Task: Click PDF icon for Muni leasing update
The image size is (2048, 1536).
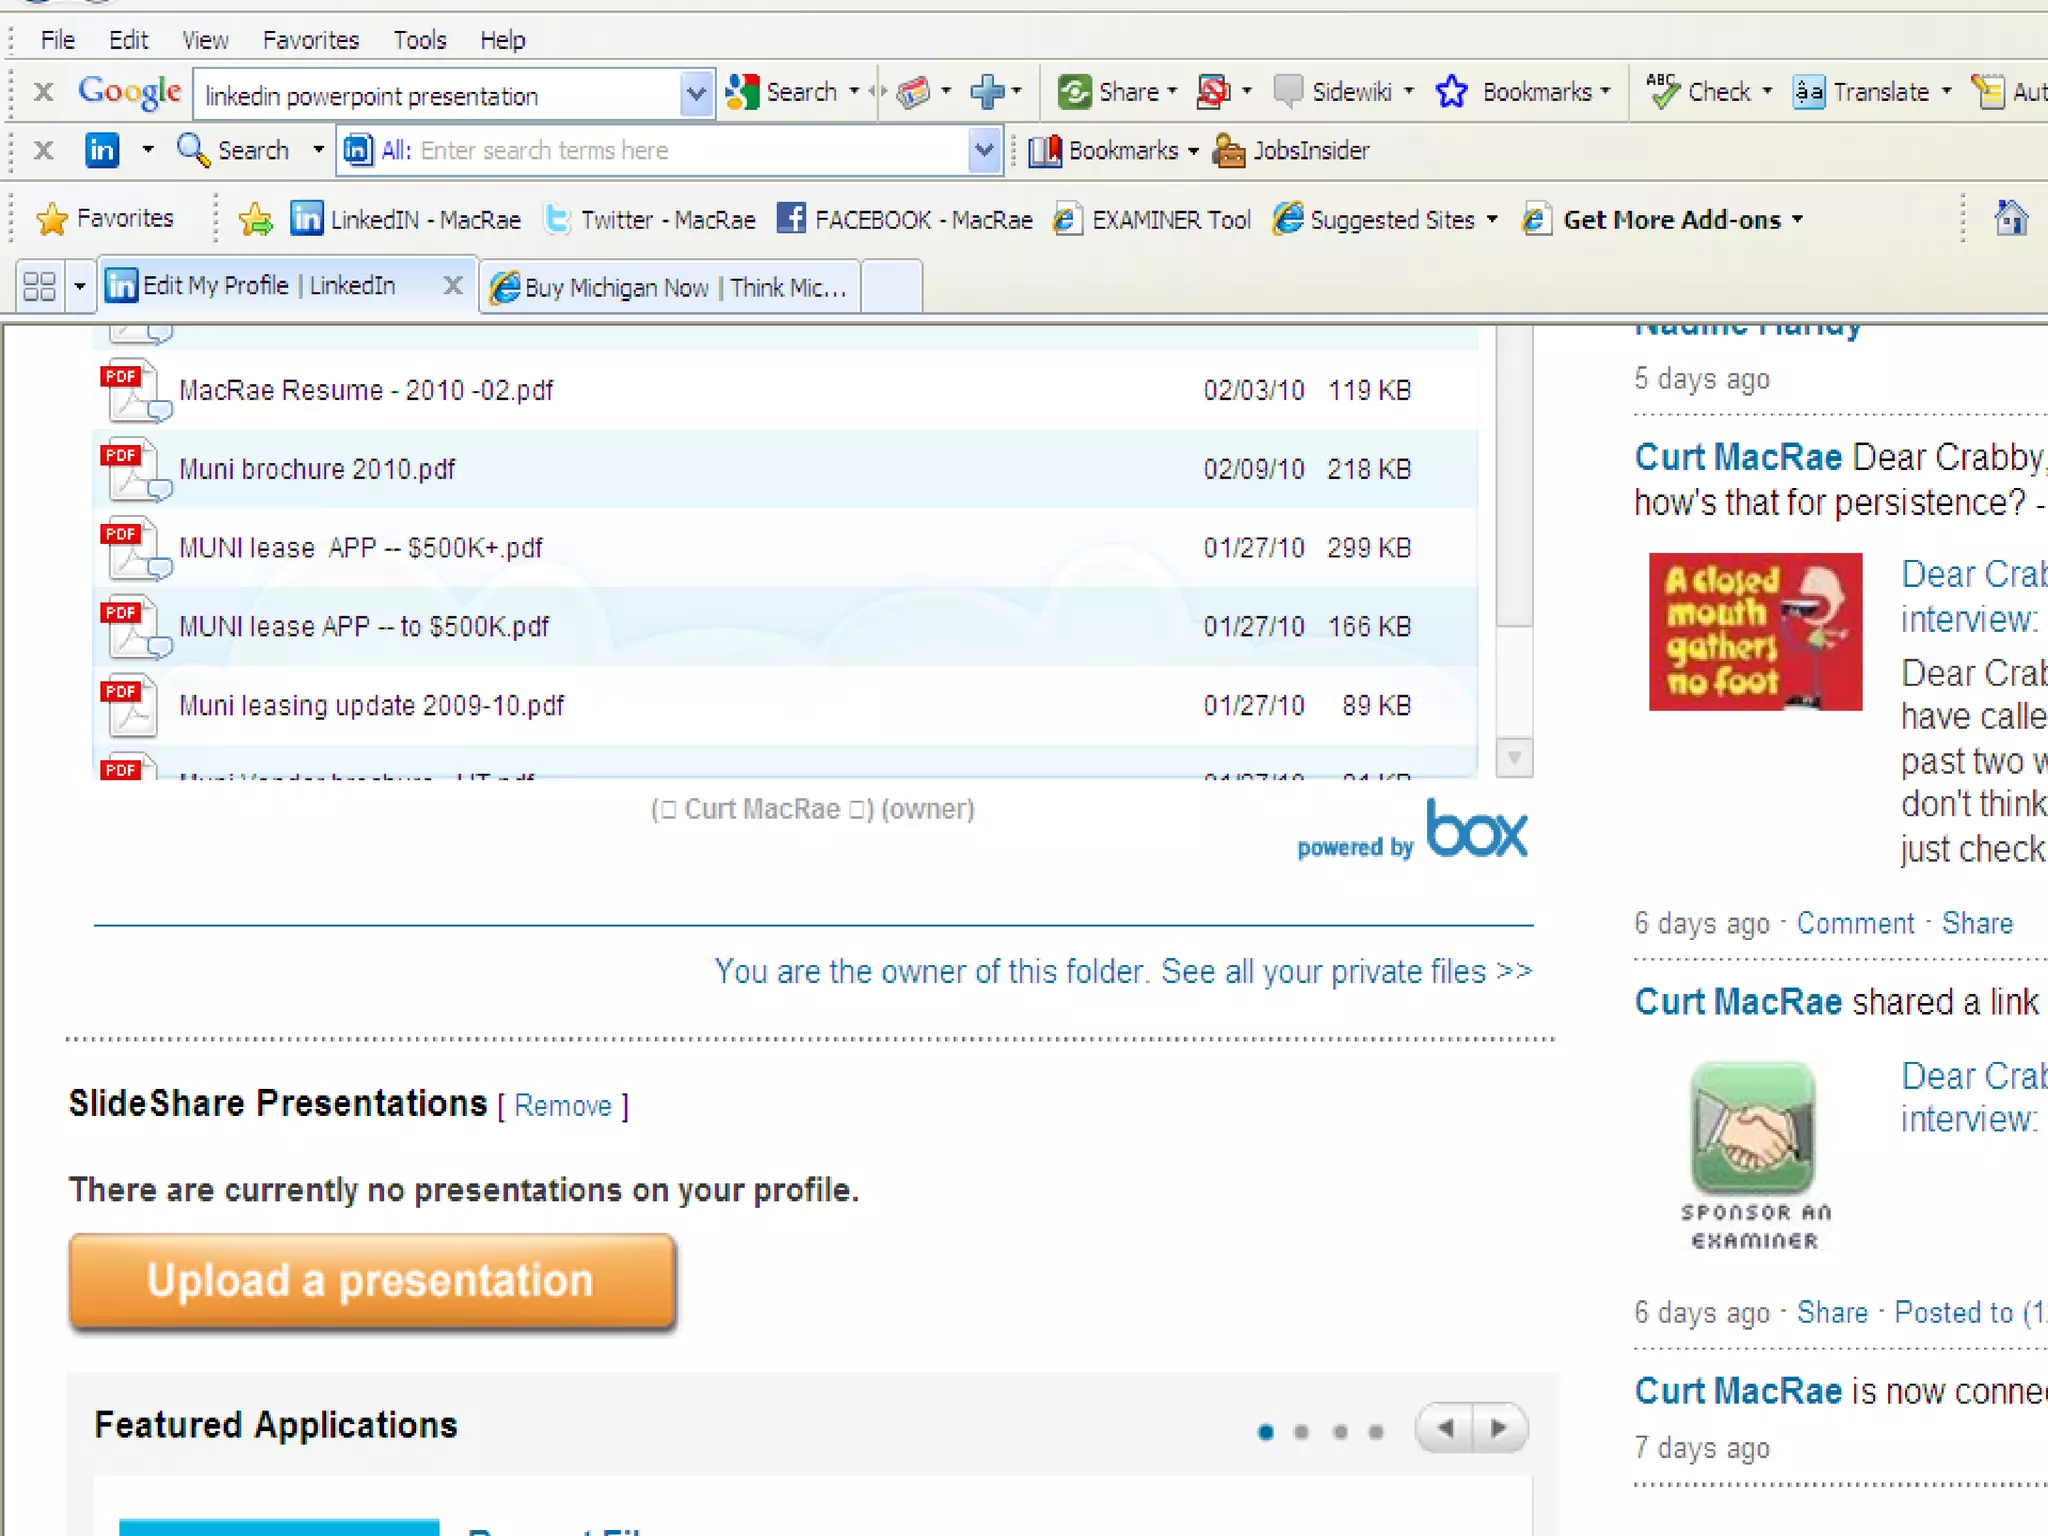Action: pyautogui.click(x=131, y=706)
